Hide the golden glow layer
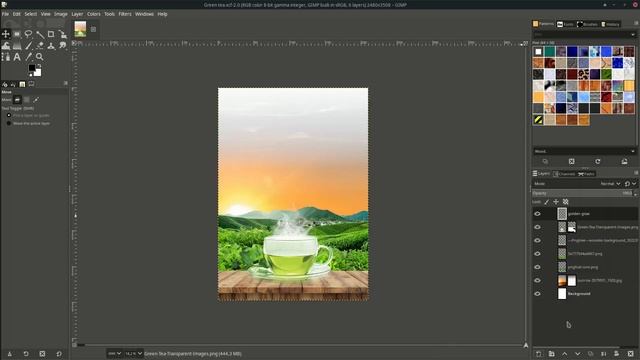 click(537, 214)
